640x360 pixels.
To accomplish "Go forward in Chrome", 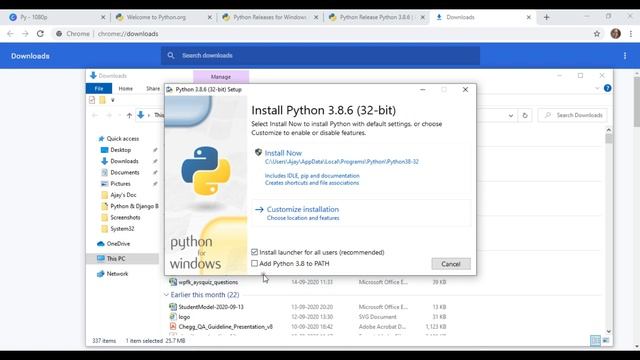I will (x=25, y=34).
